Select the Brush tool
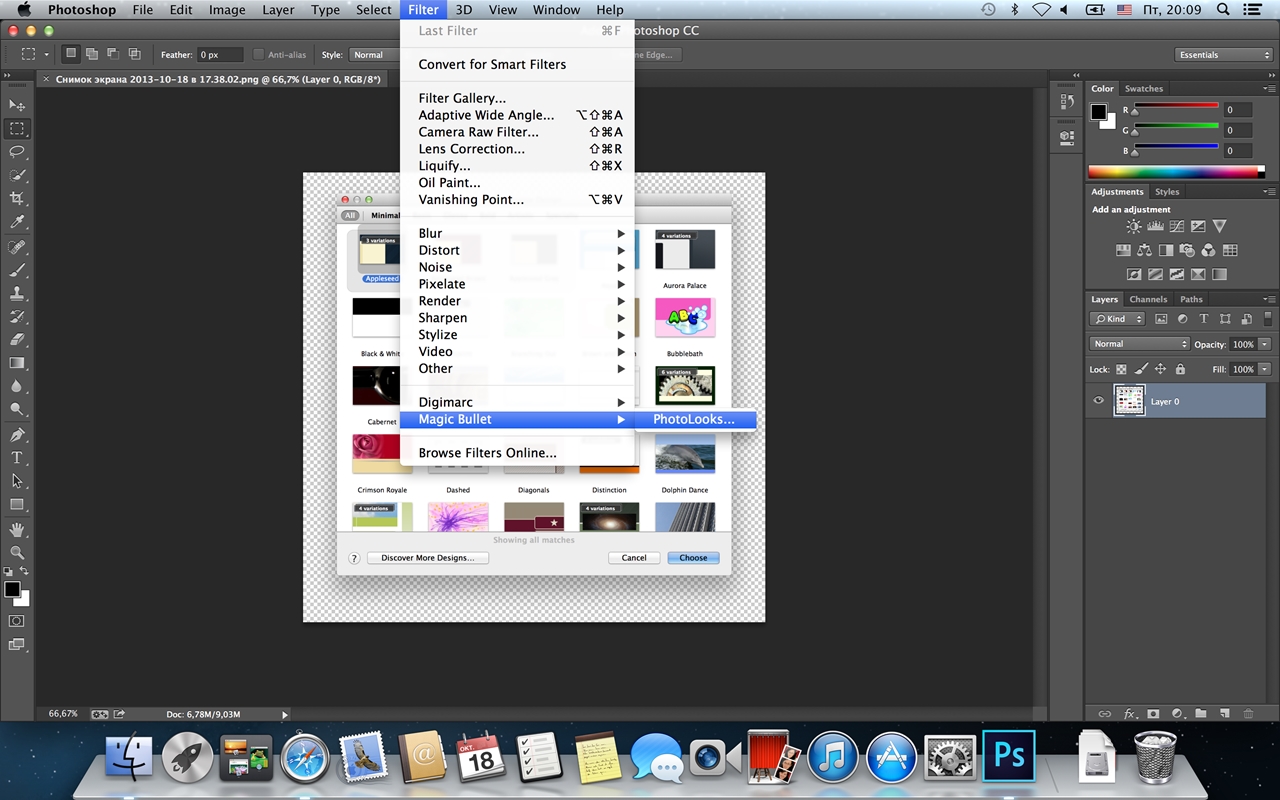The width and height of the screenshot is (1280, 800). click(17, 270)
